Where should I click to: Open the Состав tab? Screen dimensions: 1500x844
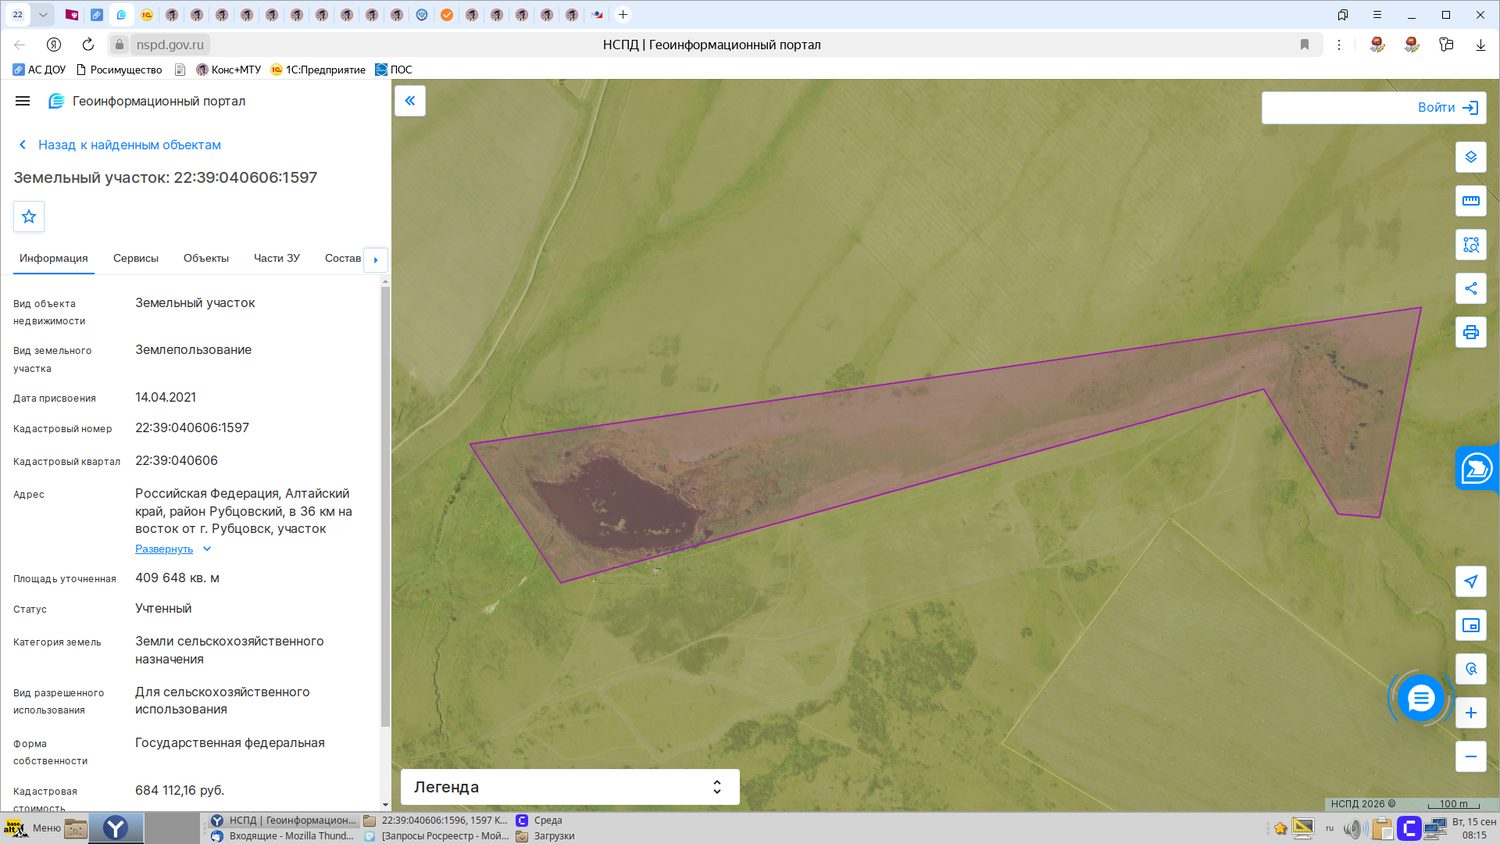pos(342,259)
